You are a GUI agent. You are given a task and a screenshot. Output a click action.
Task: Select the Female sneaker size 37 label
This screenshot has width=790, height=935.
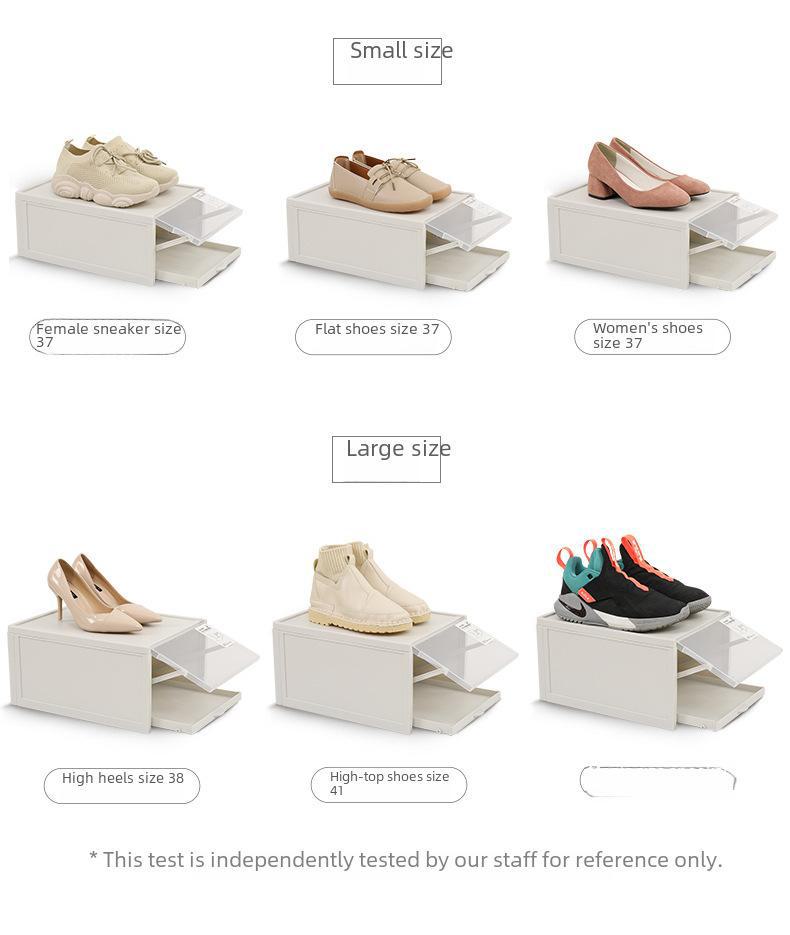[107, 337]
